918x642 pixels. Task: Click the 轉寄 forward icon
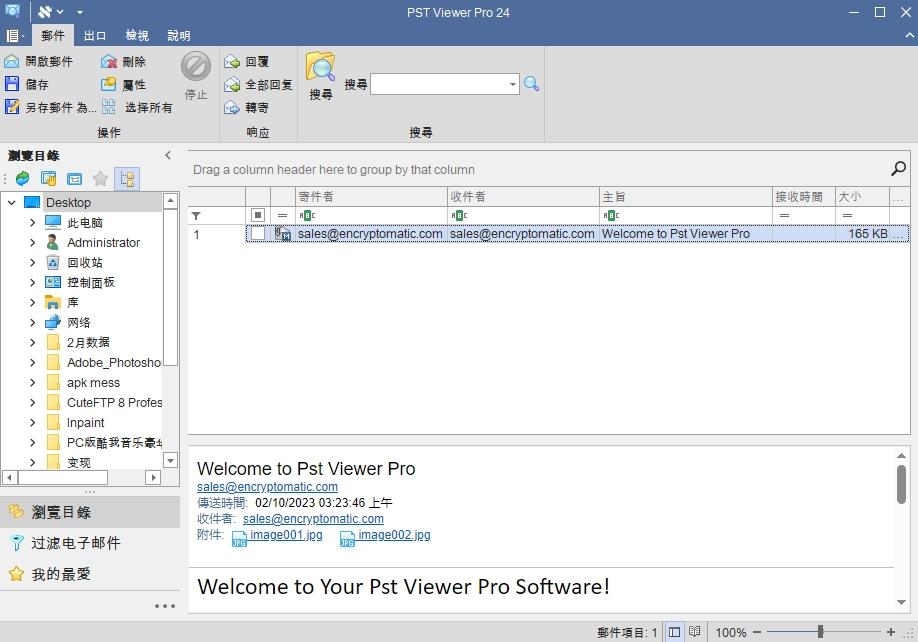(232, 108)
